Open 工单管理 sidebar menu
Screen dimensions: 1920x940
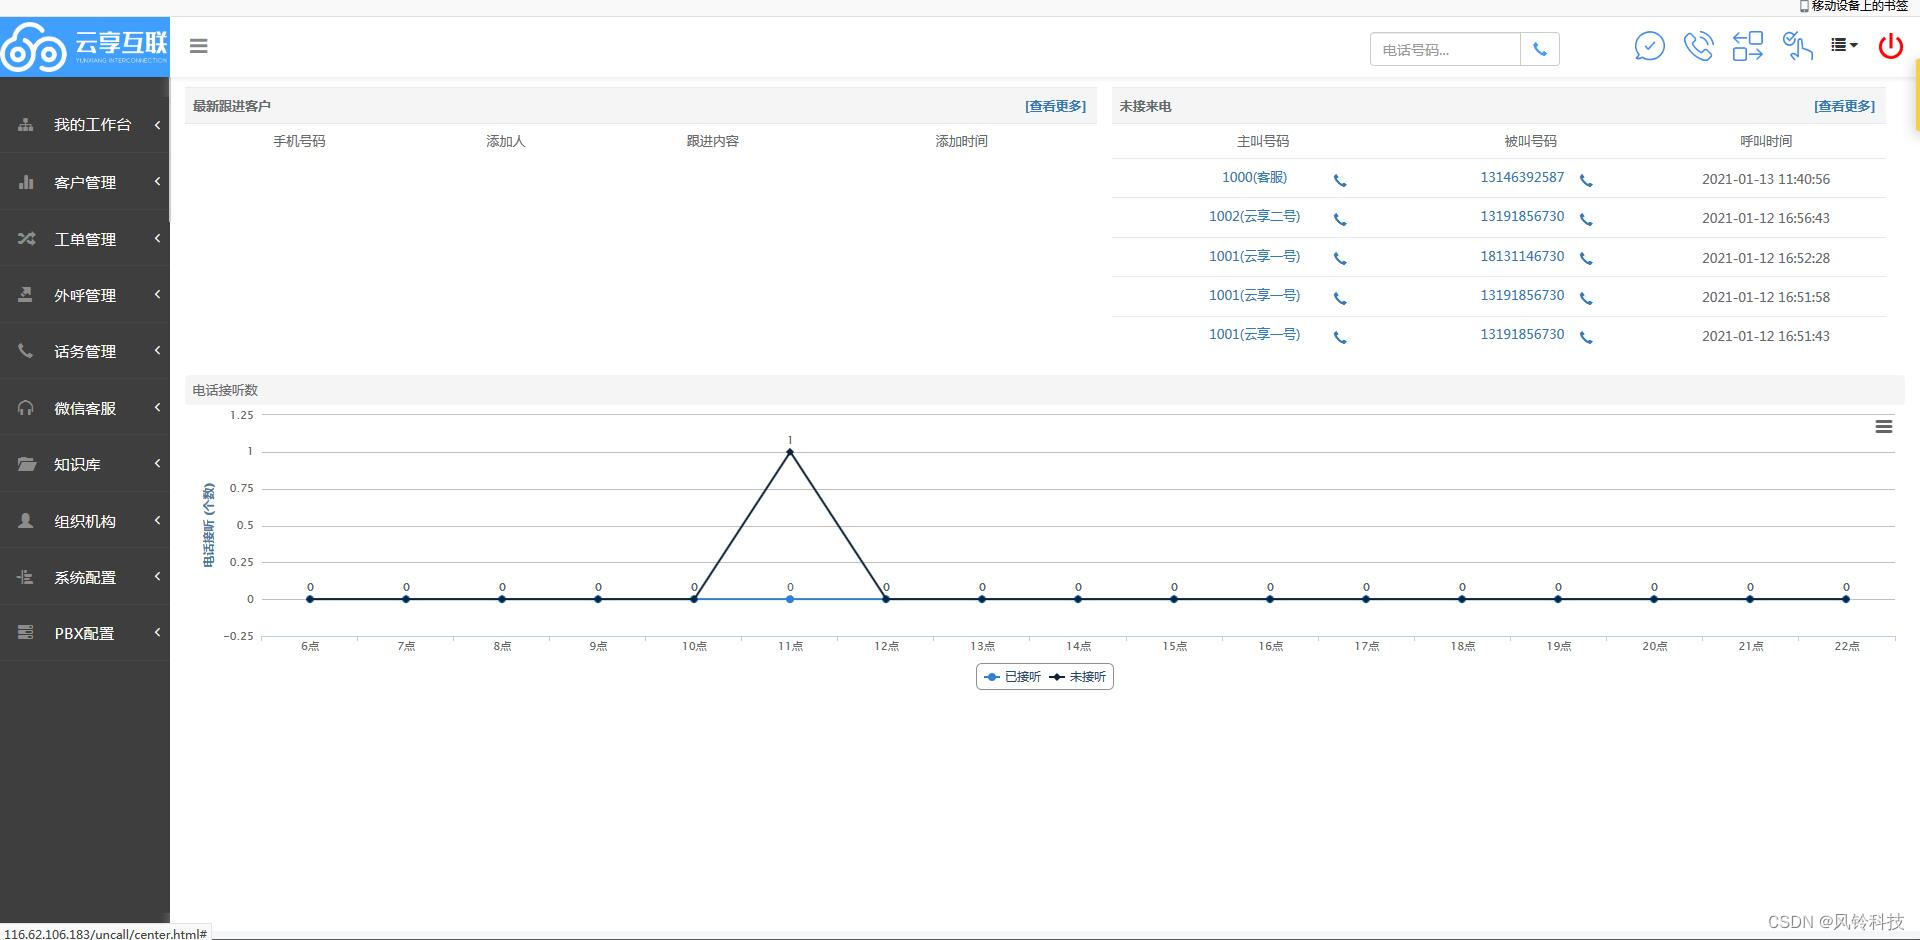click(x=85, y=239)
